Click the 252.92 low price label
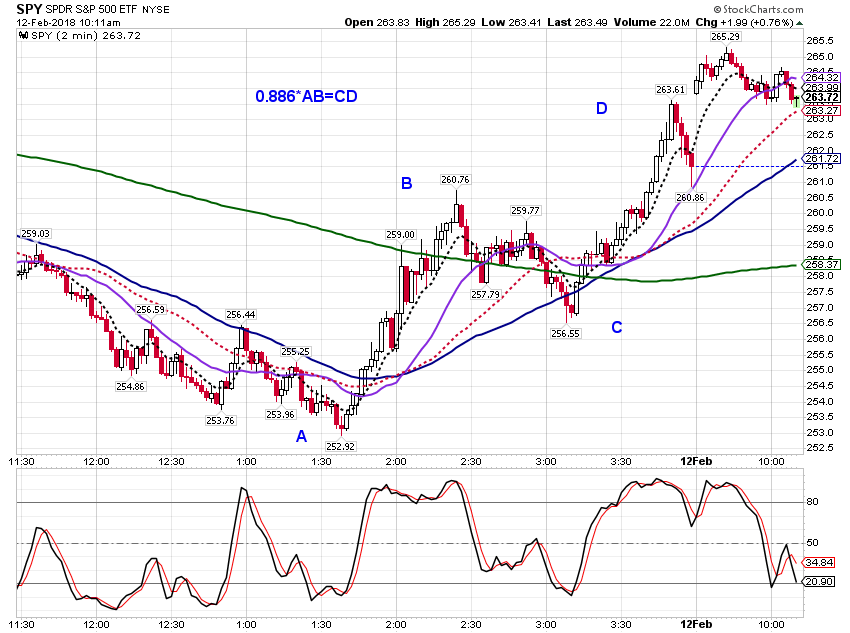Viewport: 850px width, 633px height. [x=340, y=447]
